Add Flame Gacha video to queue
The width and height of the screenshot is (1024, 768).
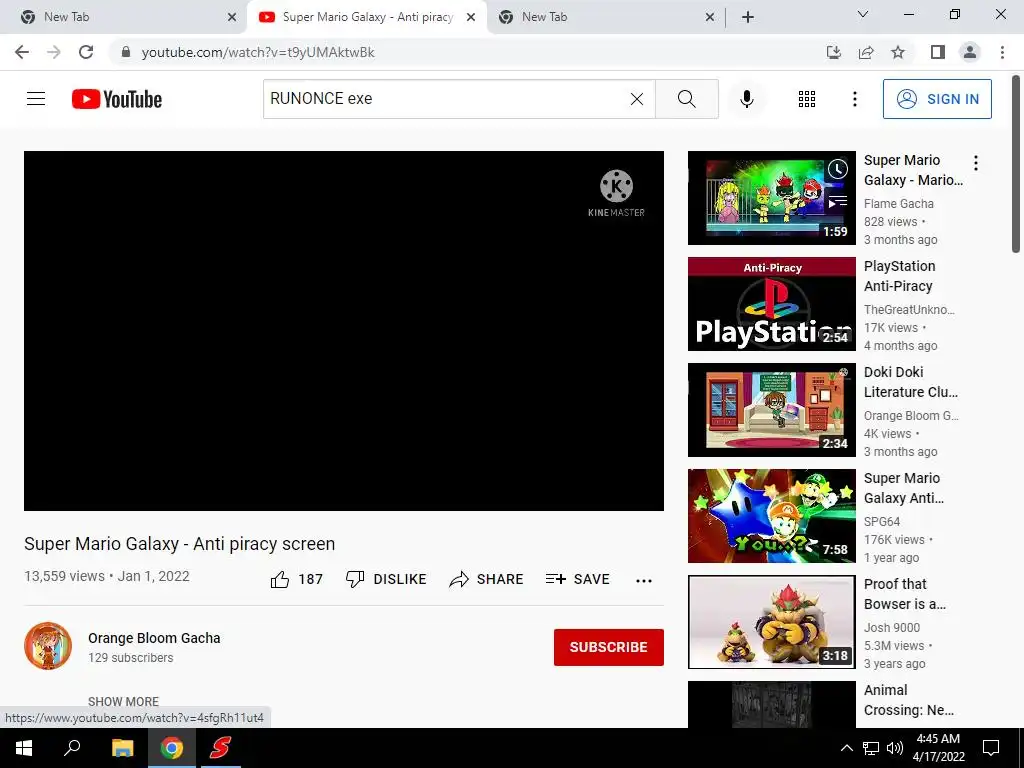click(838, 202)
